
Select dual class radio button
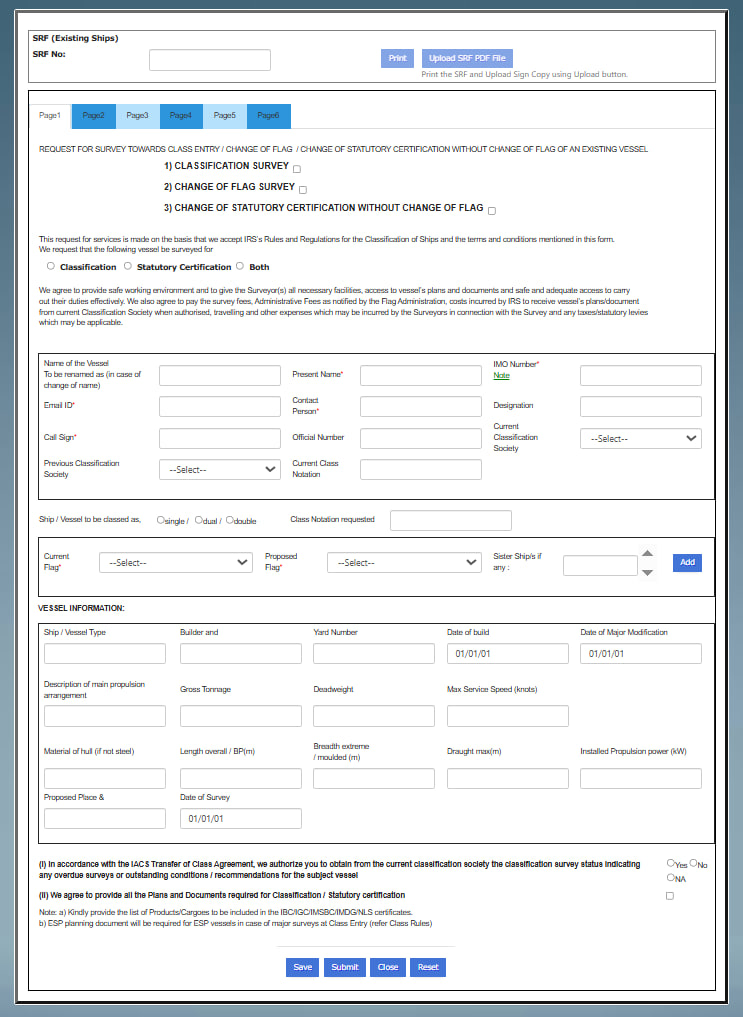tap(200, 520)
